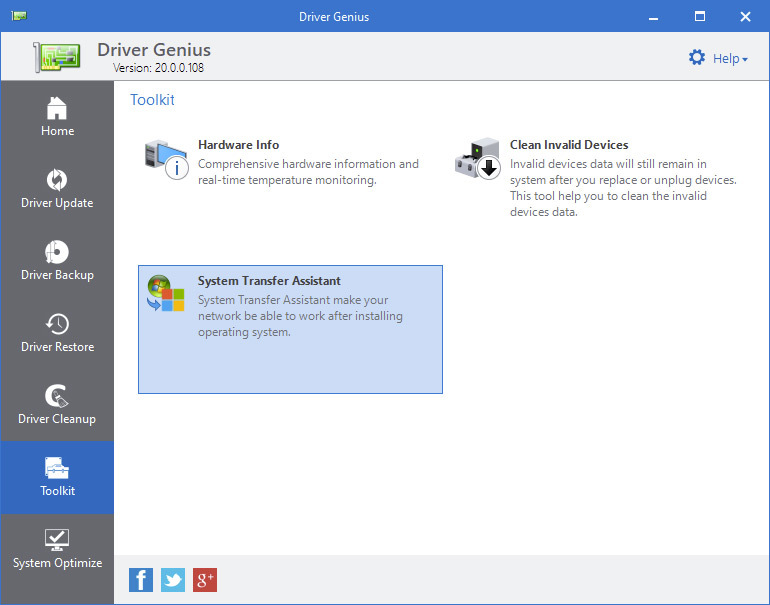The image size is (770, 605).
Task: Click the settings gear icon near Help
Action: [696, 57]
